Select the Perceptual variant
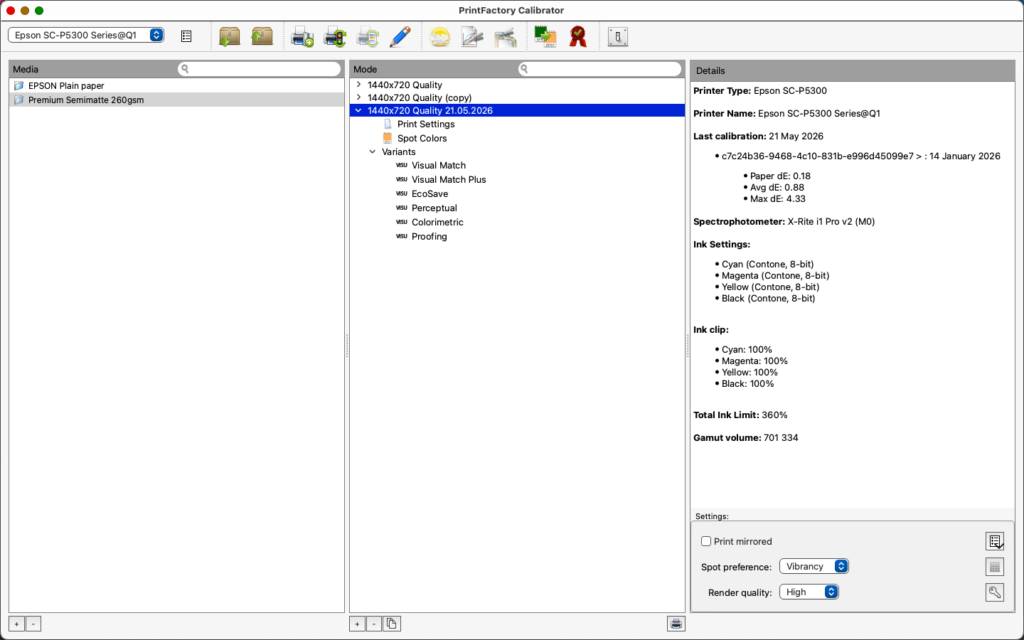The height and width of the screenshot is (640, 1024). [x=434, y=208]
